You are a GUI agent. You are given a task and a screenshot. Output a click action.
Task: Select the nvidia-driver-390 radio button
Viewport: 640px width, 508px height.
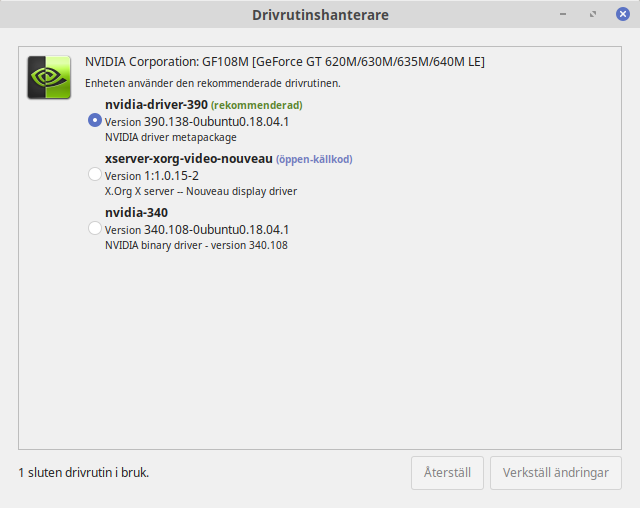95,120
